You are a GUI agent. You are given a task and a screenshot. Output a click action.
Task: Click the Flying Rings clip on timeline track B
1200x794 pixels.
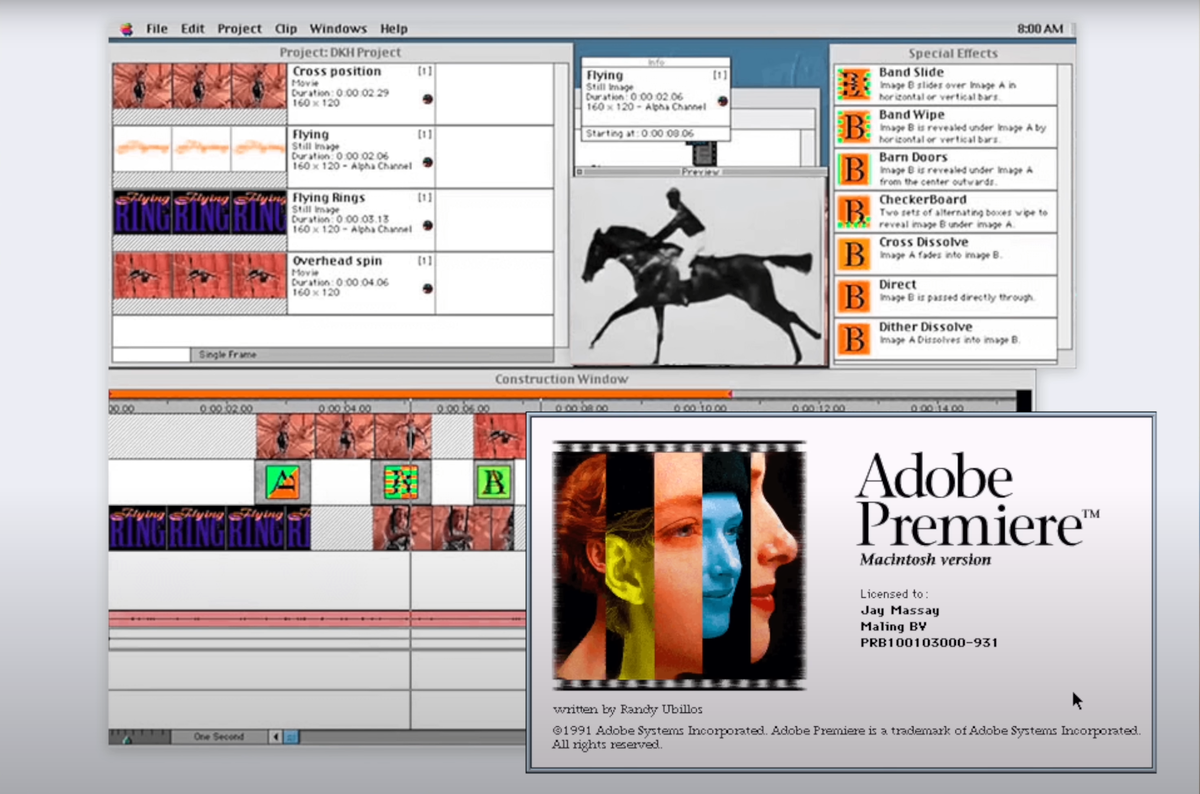point(209,528)
